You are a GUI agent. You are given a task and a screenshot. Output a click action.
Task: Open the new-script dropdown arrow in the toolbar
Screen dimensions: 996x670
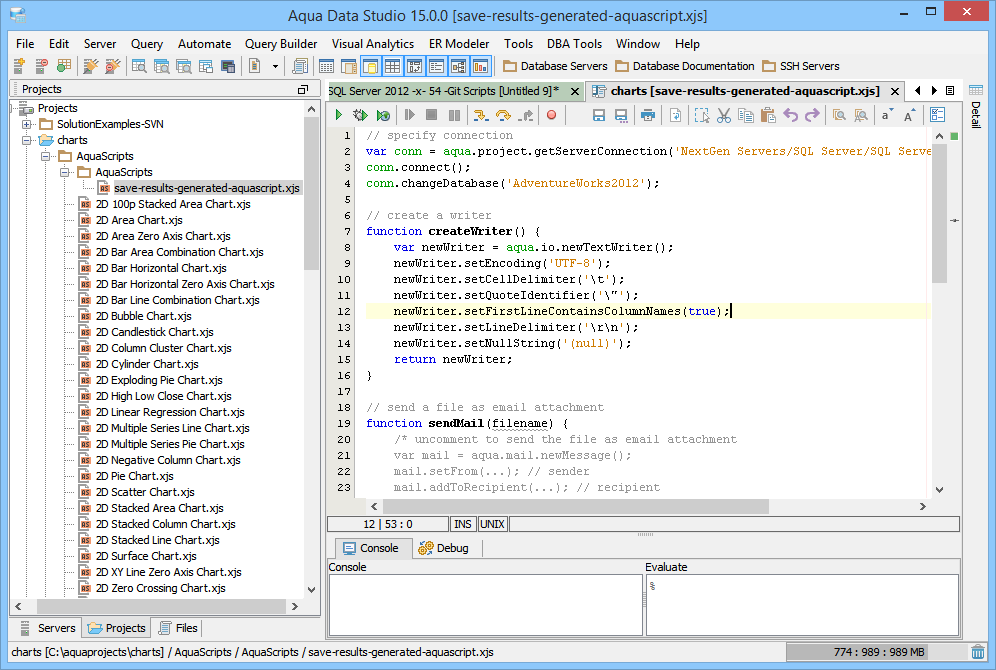(277, 67)
